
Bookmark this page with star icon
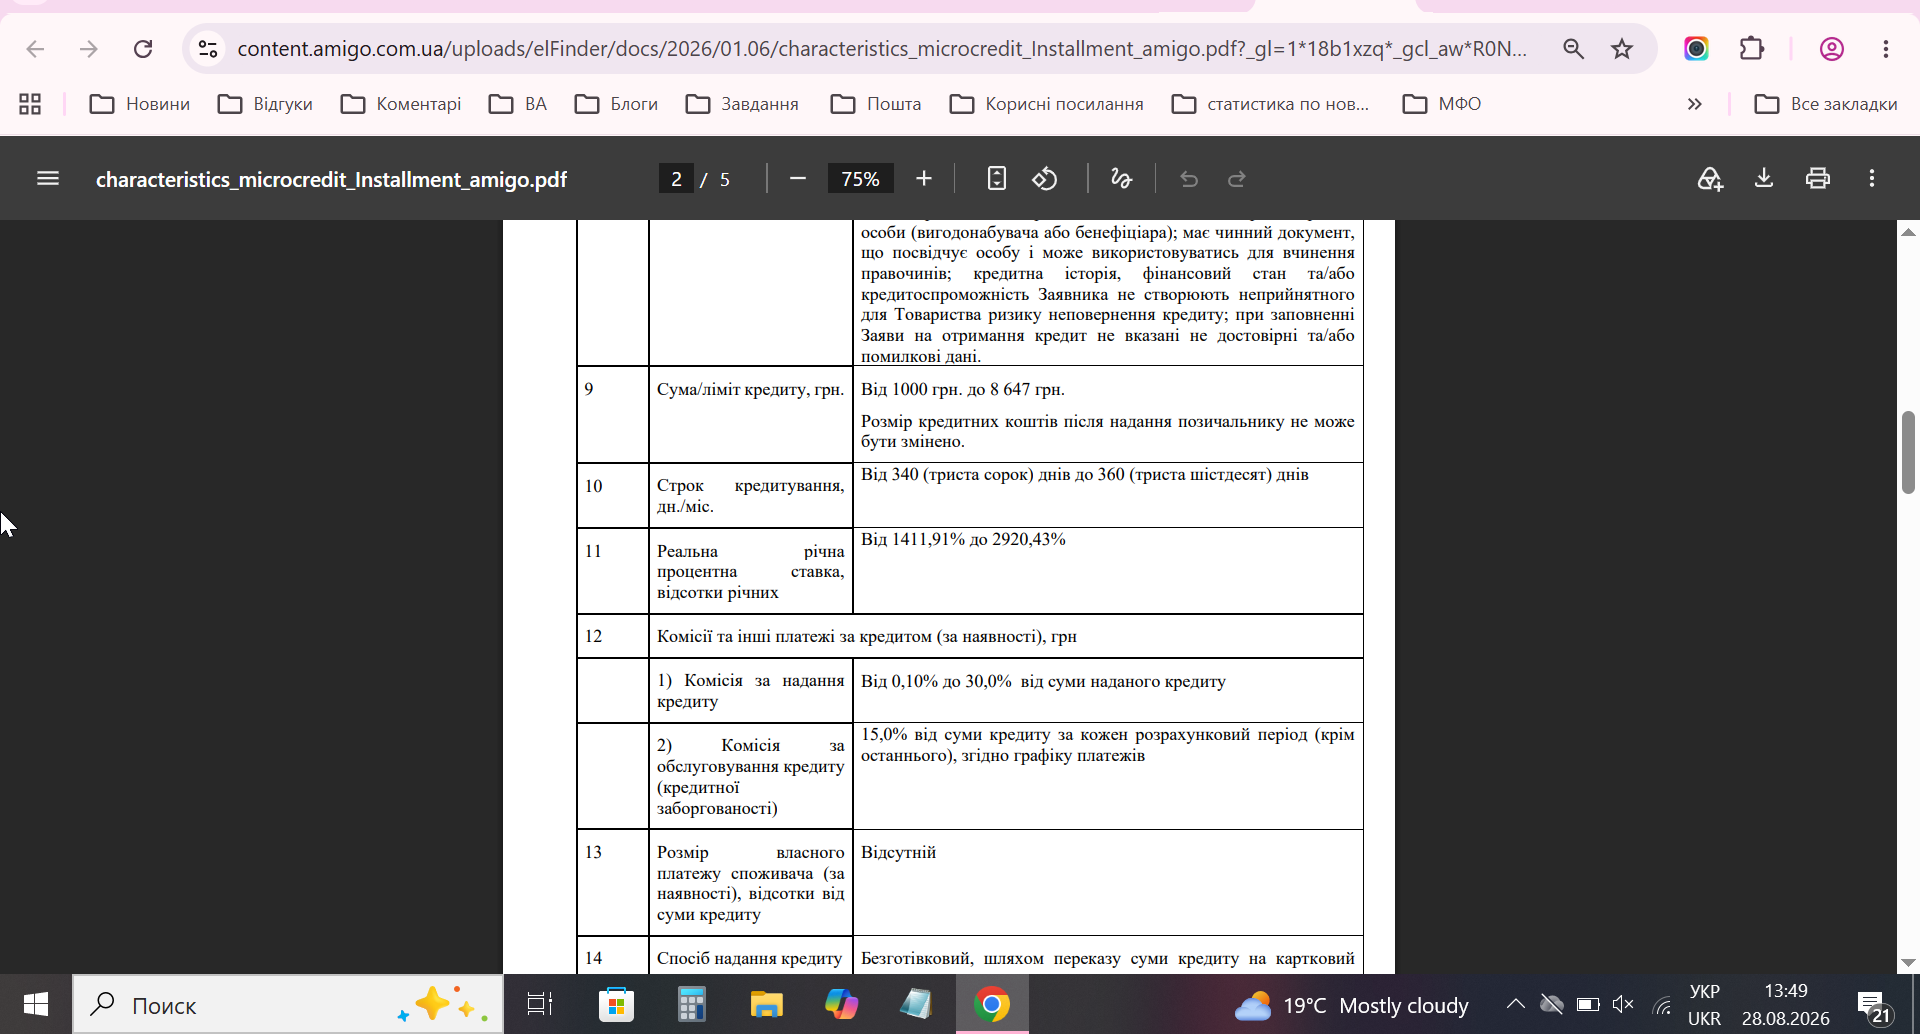[1622, 49]
